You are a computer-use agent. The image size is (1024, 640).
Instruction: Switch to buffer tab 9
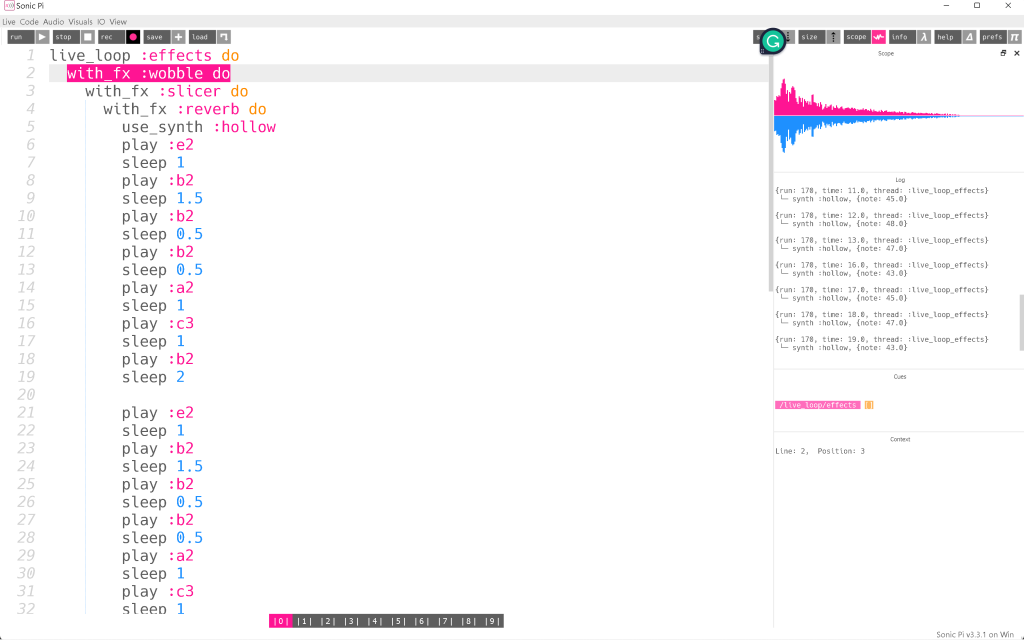pos(492,621)
